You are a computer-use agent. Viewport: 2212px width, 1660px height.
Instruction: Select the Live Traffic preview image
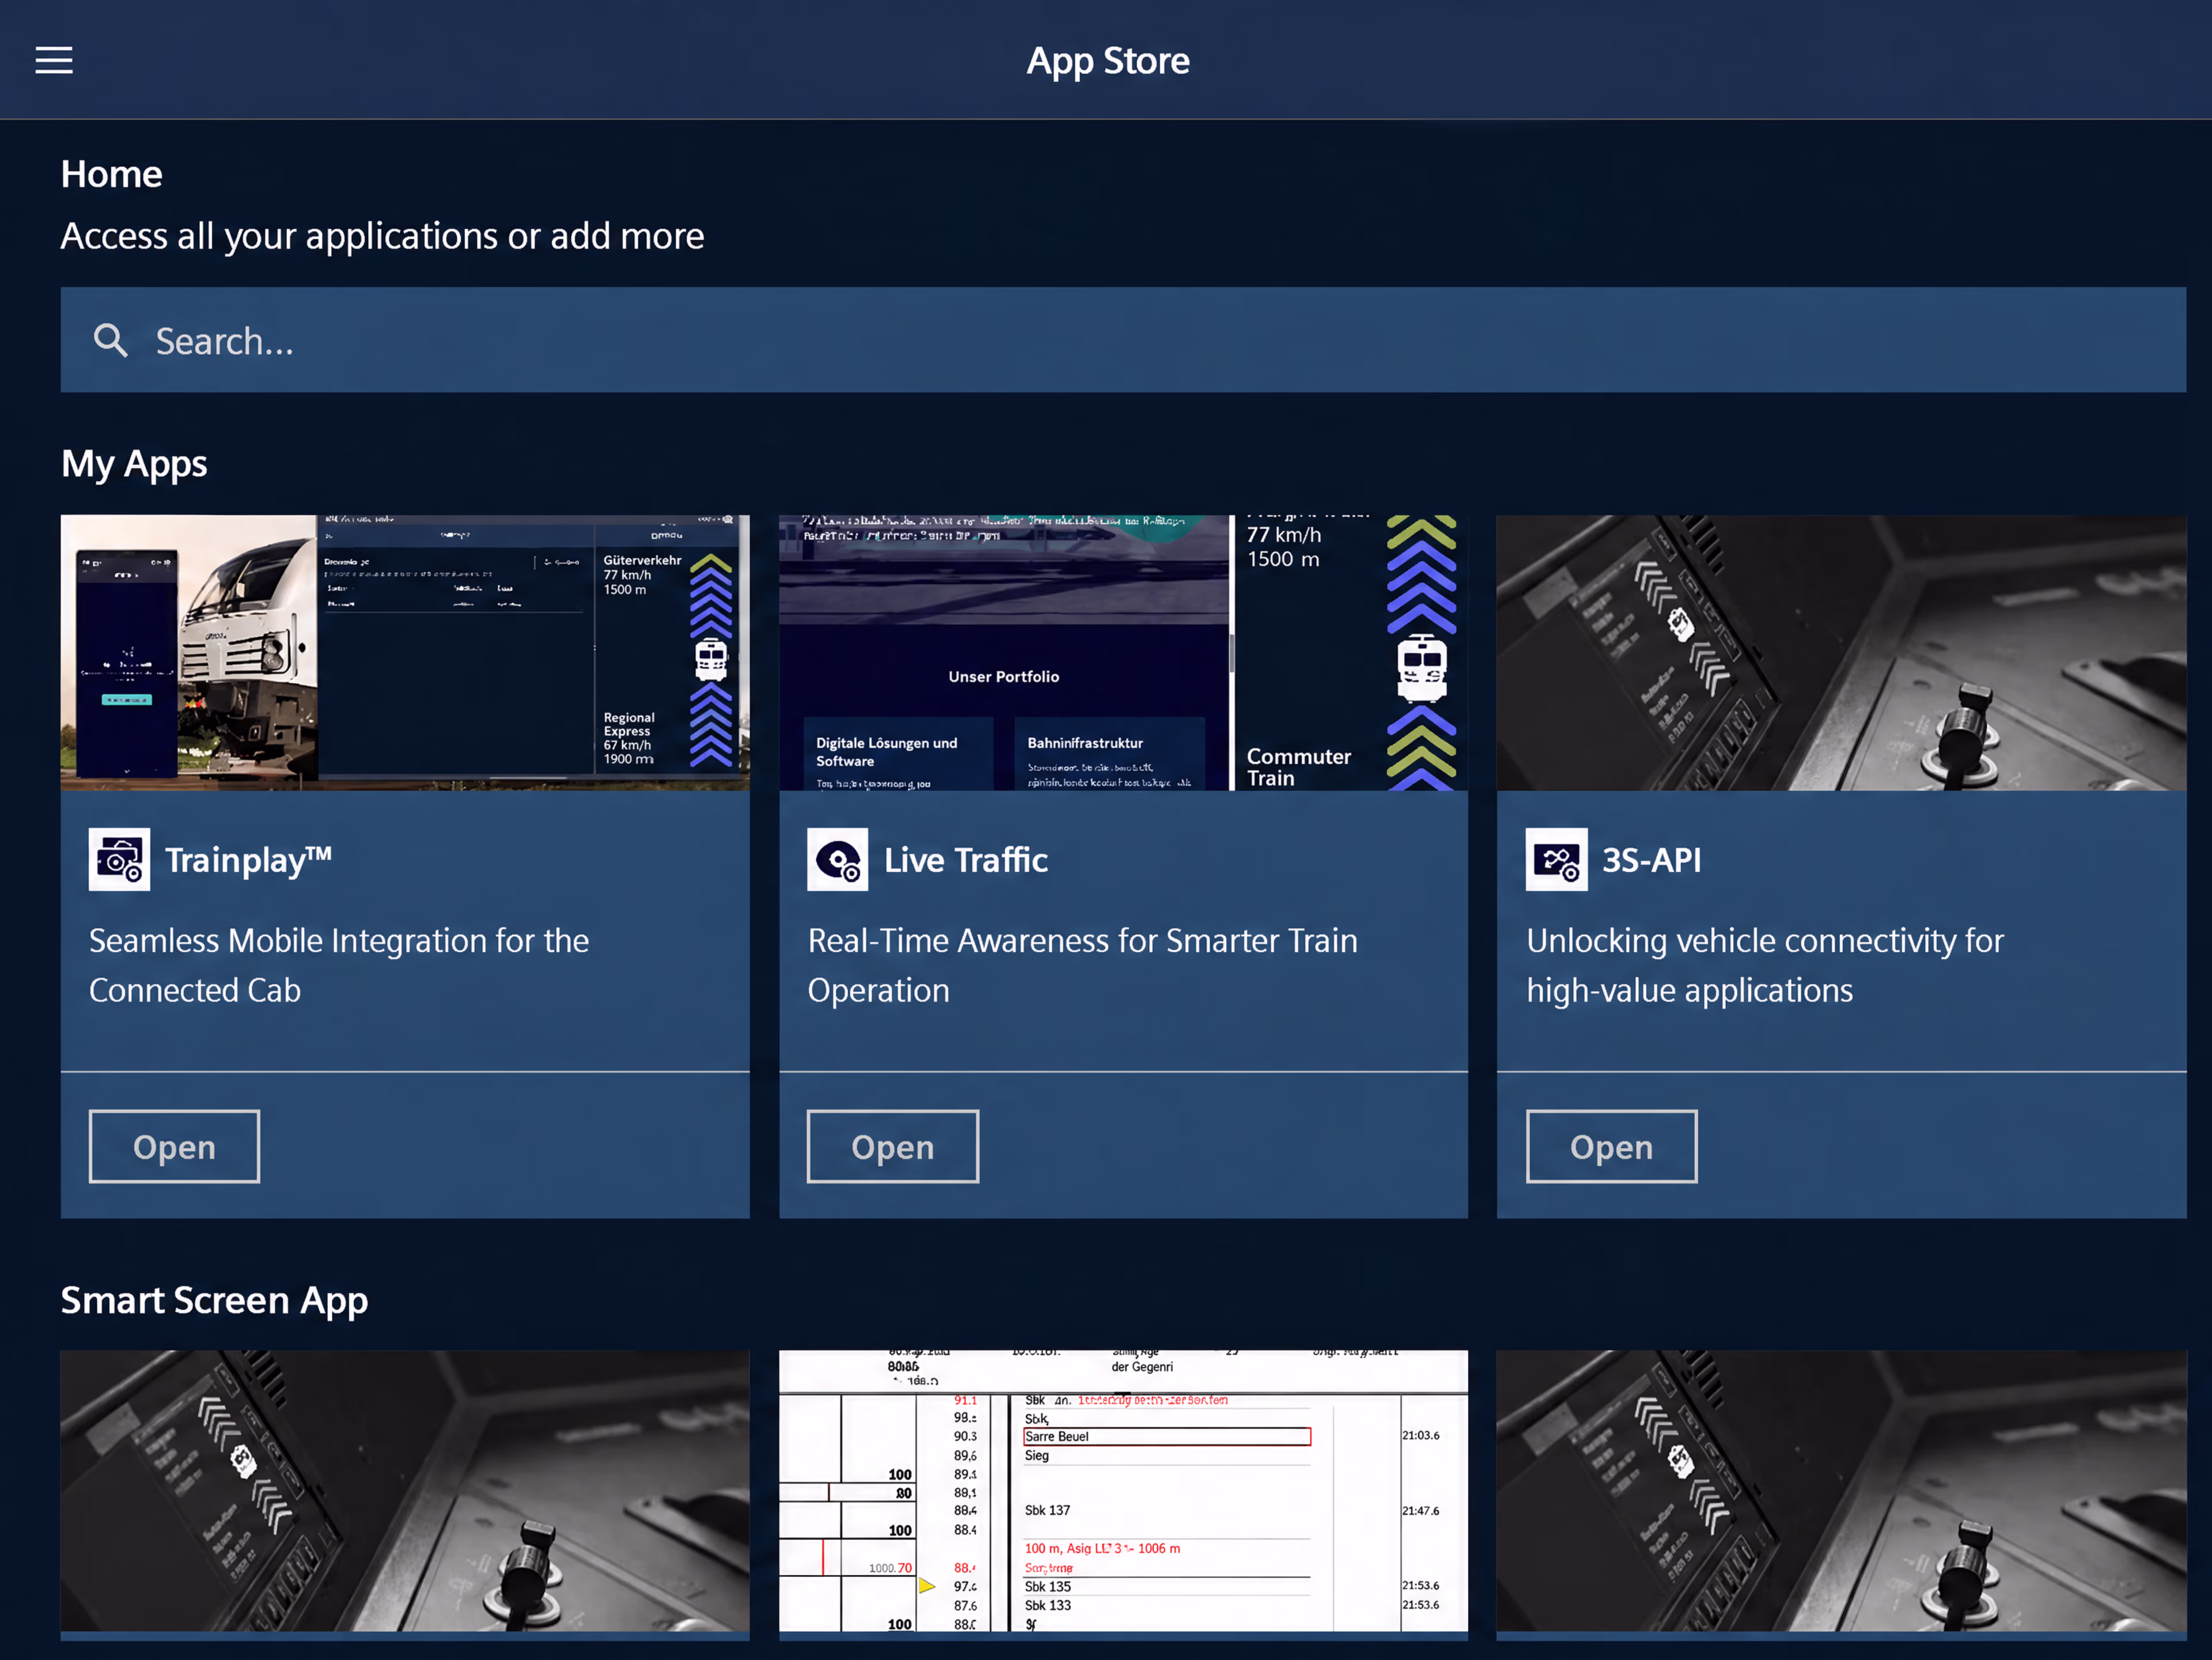pos(1123,653)
